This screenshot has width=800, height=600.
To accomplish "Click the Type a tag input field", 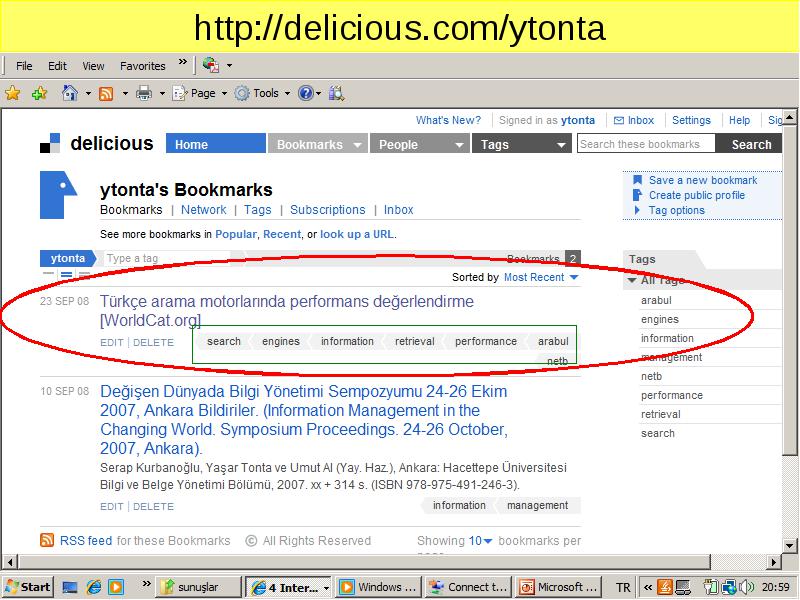I will click(168, 259).
